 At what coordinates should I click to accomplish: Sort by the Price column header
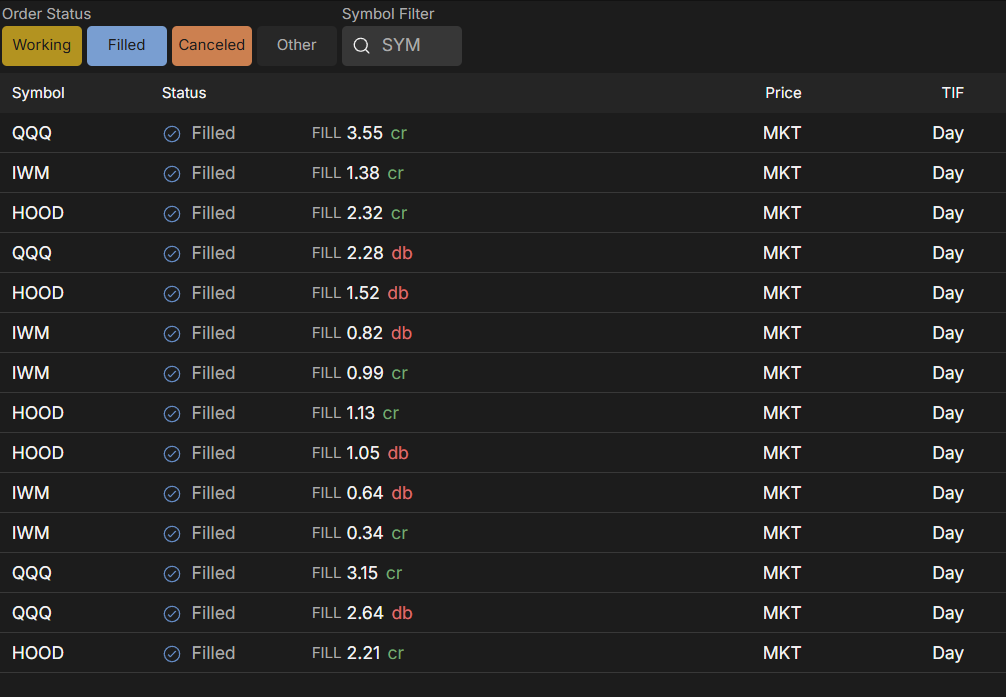[783, 93]
